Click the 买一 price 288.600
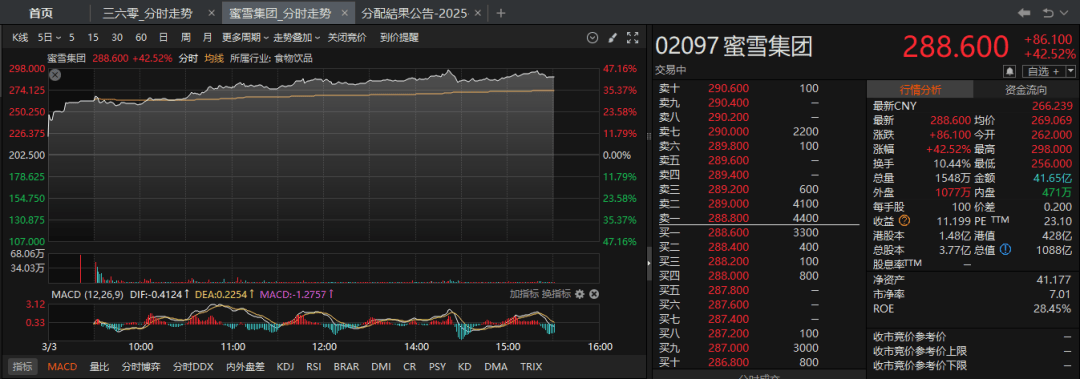The height and width of the screenshot is (379, 1080). click(729, 232)
